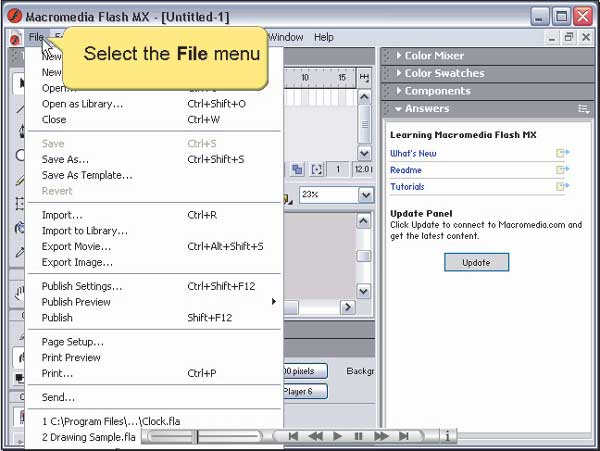Image resolution: width=600 pixels, height=451 pixels.
Task: Click the Tutorials launch icon
Action: (562, 186)
